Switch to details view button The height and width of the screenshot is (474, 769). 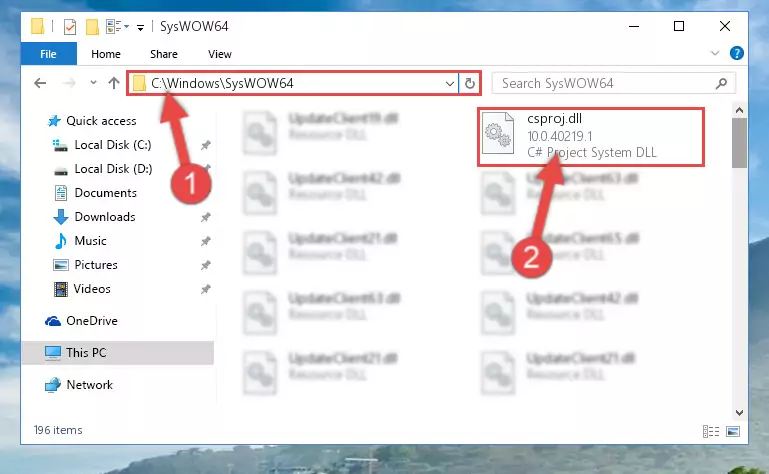coord(711,431)
